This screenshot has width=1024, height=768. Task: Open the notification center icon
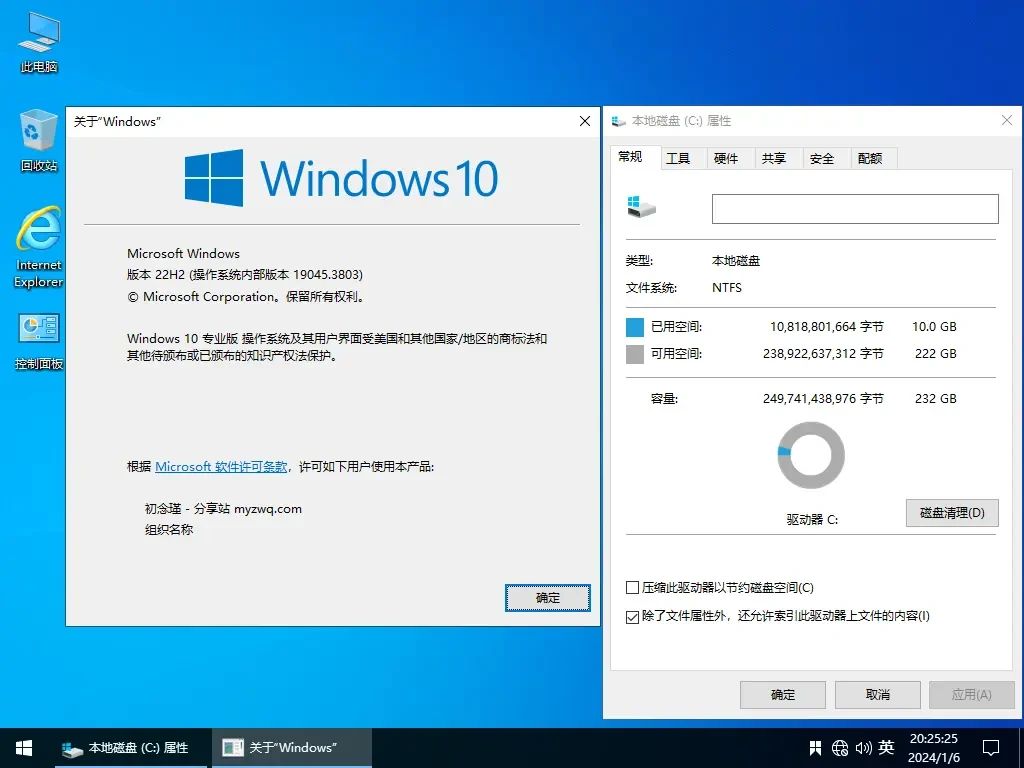991,748
